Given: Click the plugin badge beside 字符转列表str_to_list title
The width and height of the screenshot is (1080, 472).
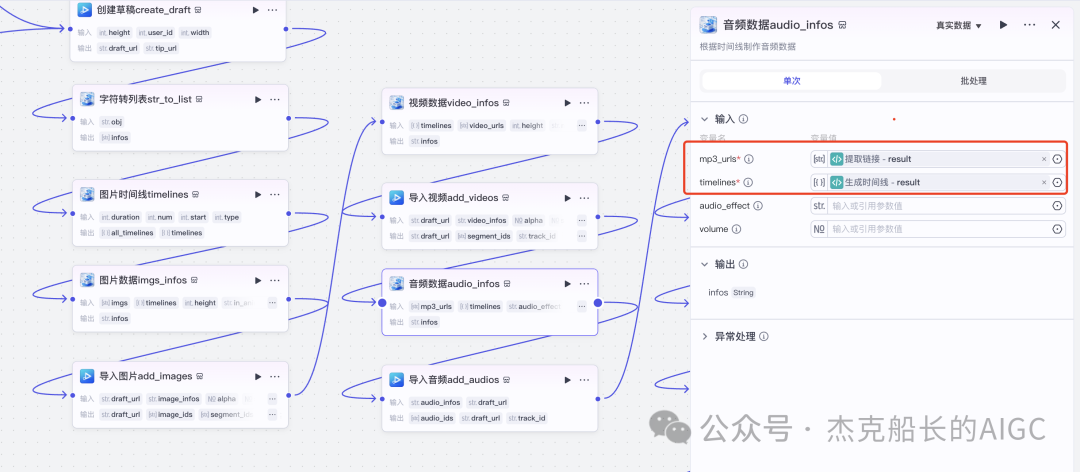Looking at the screenshot, I should [x=198, y=99].
